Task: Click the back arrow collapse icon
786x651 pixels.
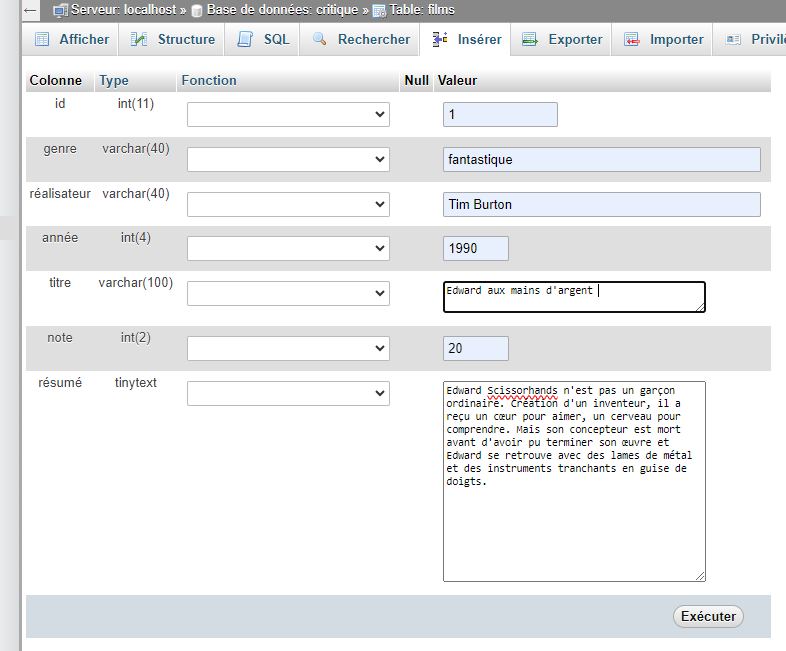Action: pos(31,10)
